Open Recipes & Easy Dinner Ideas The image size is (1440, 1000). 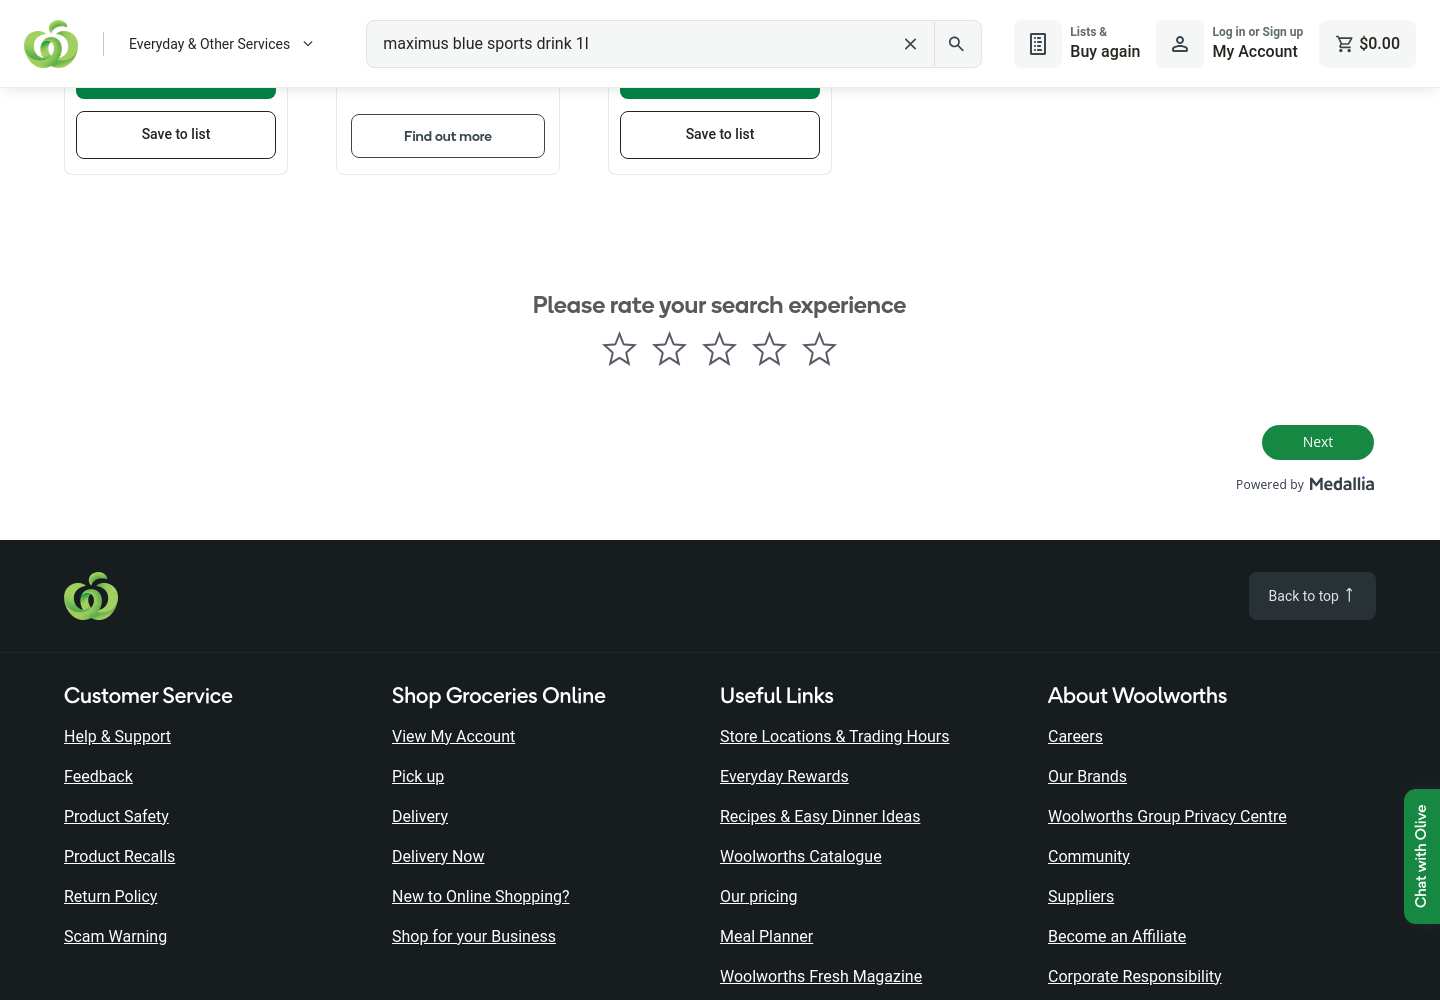820,816
